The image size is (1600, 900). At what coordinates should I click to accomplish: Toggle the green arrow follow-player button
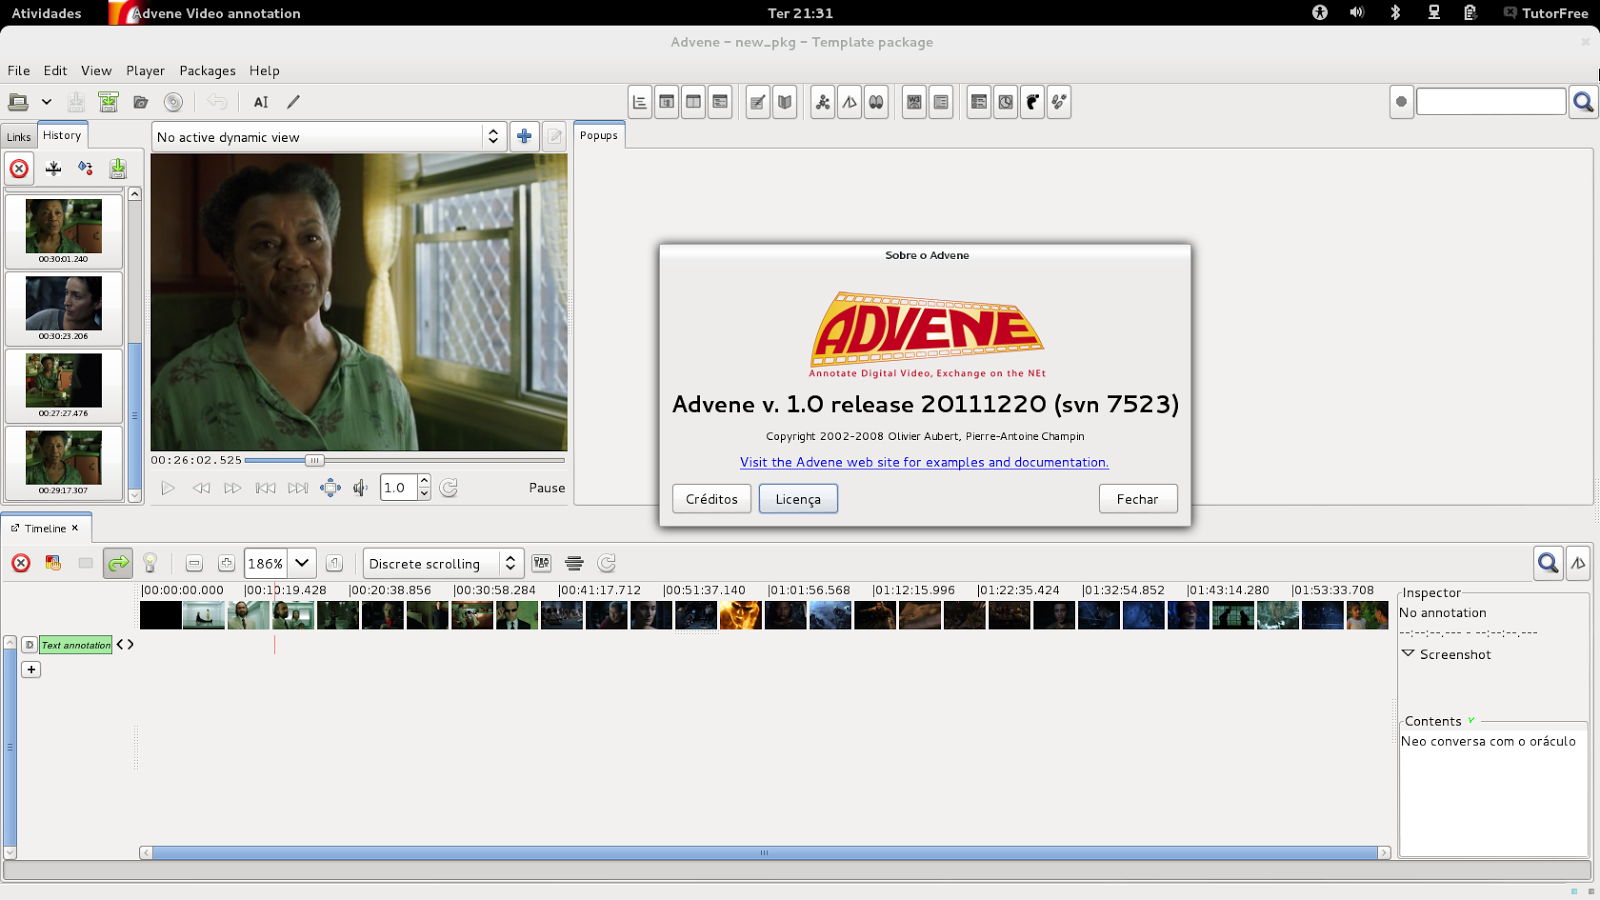[118, 563]
